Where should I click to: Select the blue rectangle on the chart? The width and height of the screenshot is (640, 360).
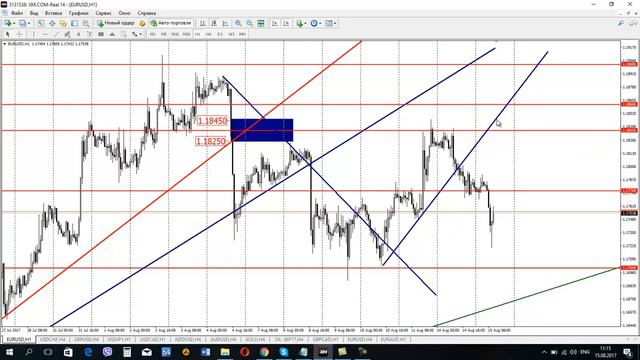click(262, 130)
